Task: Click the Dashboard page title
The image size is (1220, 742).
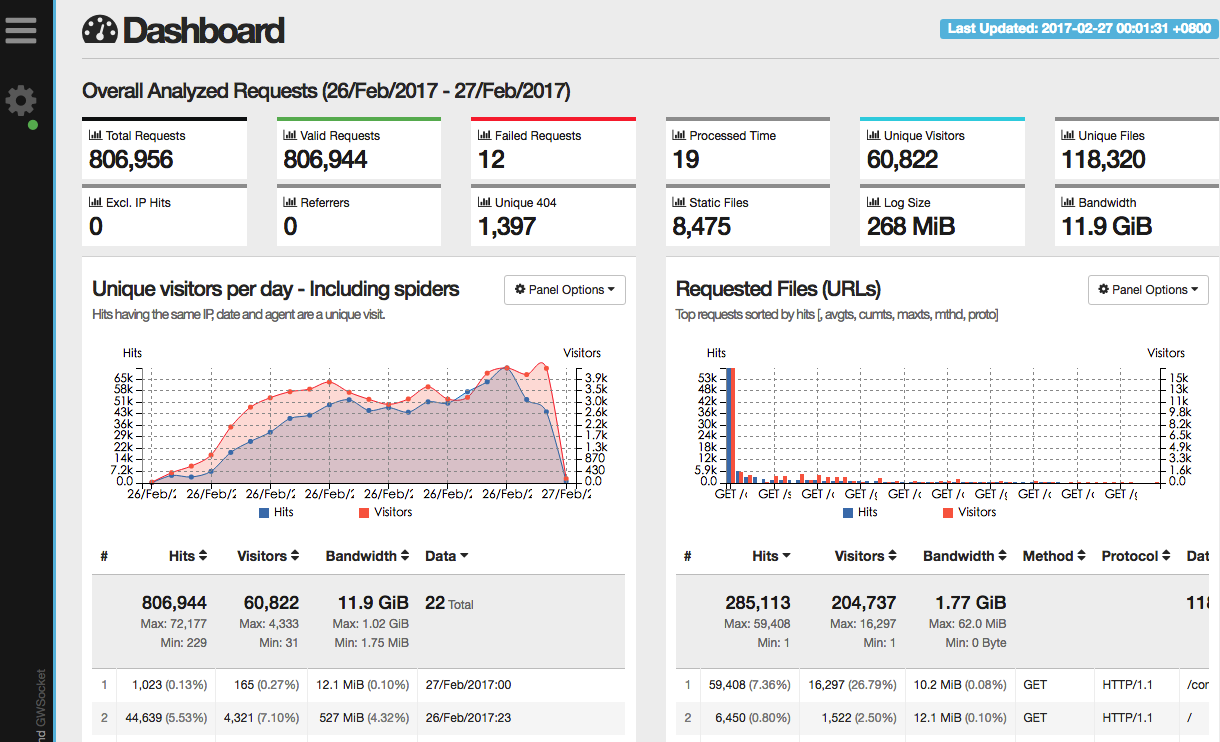Action: 204,31
